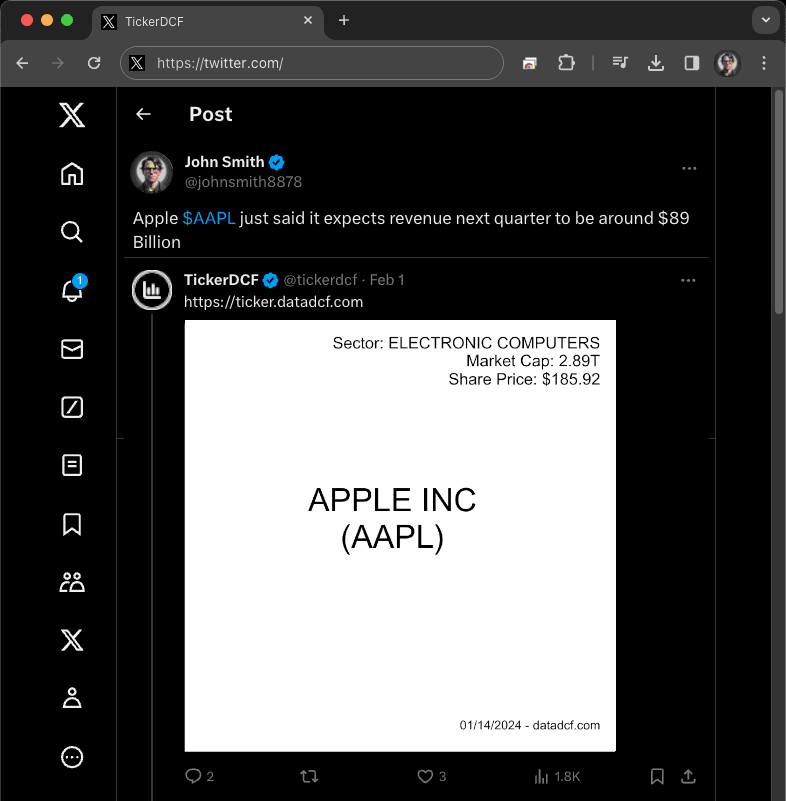Open media control playlist icon
This screenshot has height=801, width=786.
tap(620, 63)
